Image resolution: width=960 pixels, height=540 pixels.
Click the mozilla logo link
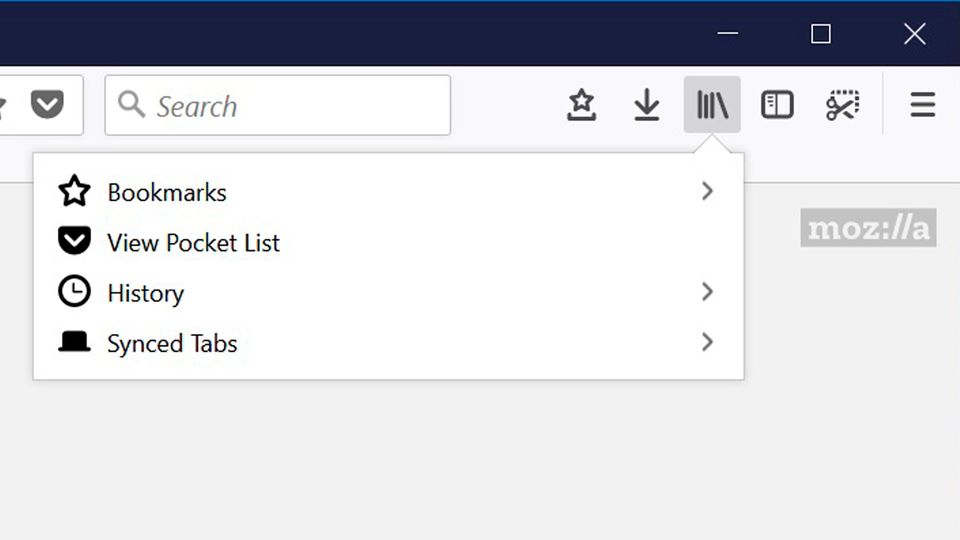[868, 228]
